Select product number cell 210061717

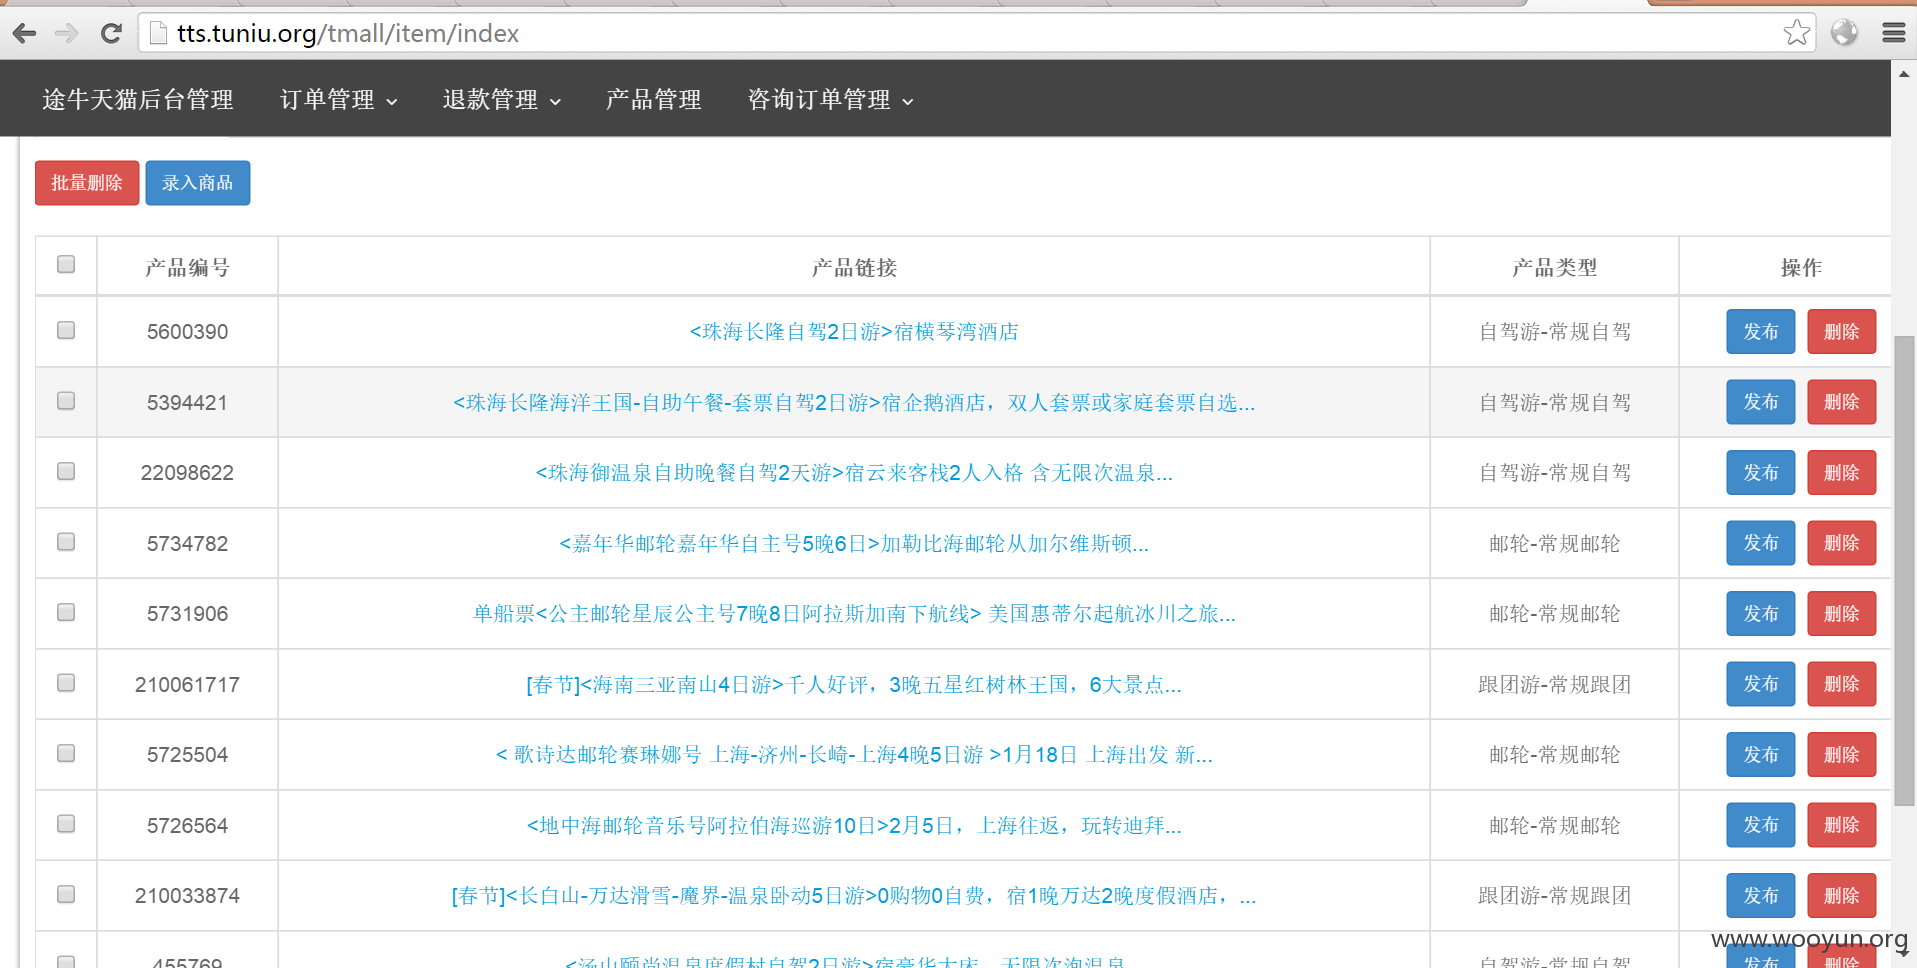click(x=187, y=685)
